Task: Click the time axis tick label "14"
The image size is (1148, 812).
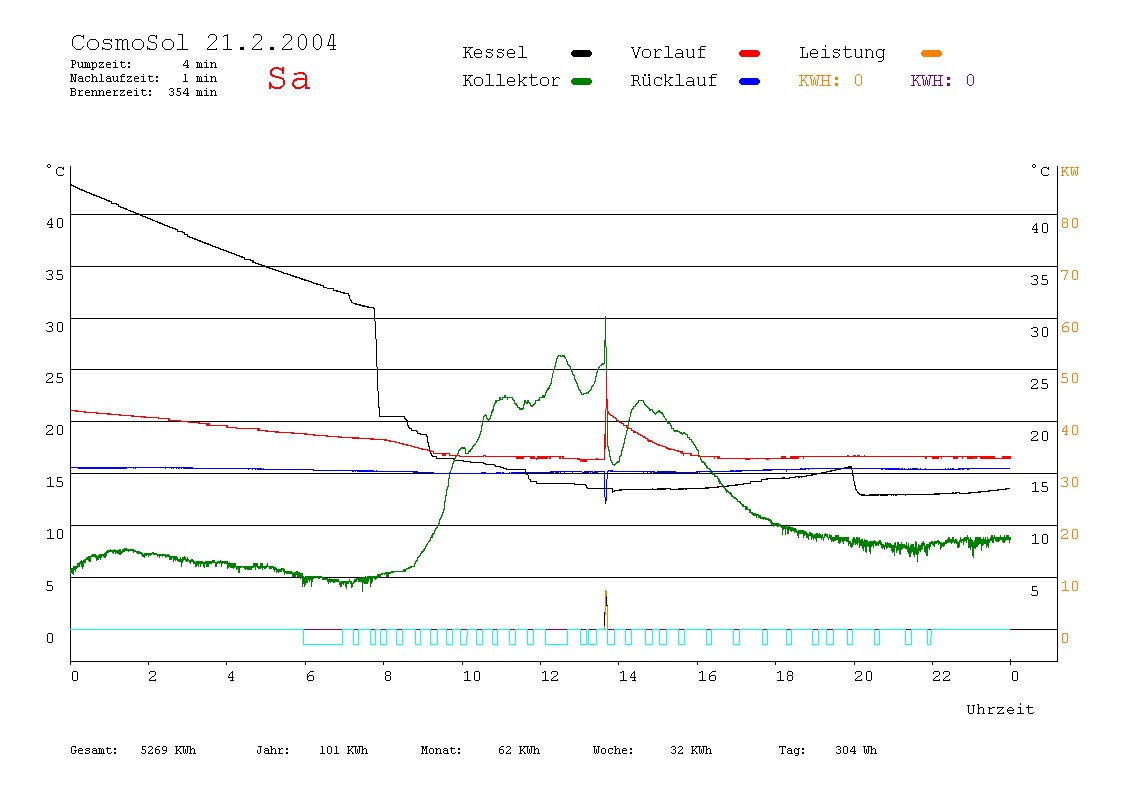Action: (x=627, y=677)
